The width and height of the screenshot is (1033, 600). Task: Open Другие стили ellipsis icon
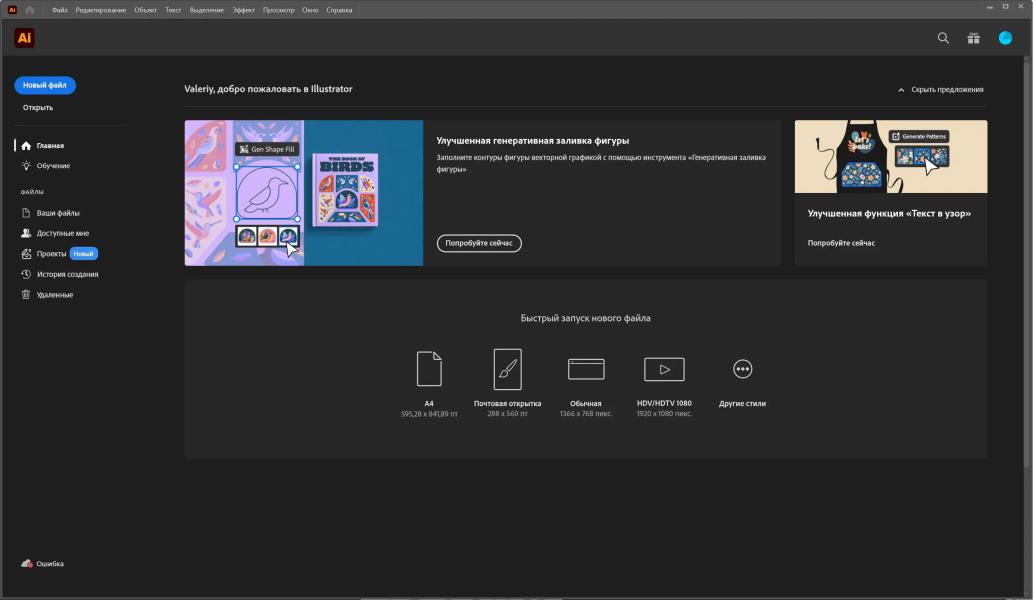pos(742,369)
